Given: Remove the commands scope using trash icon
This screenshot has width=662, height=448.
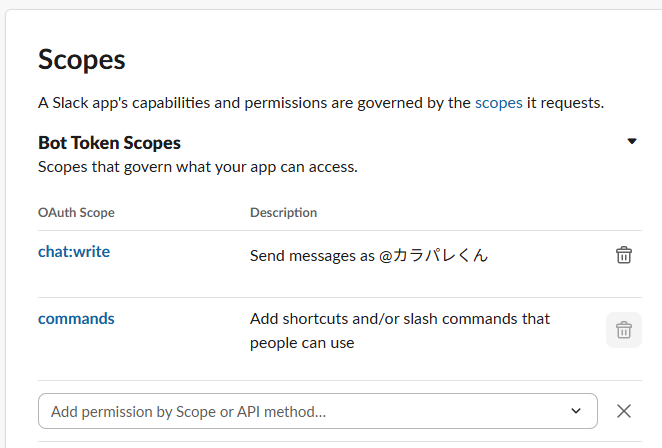Looking at the screenshot, I should 623,329.
